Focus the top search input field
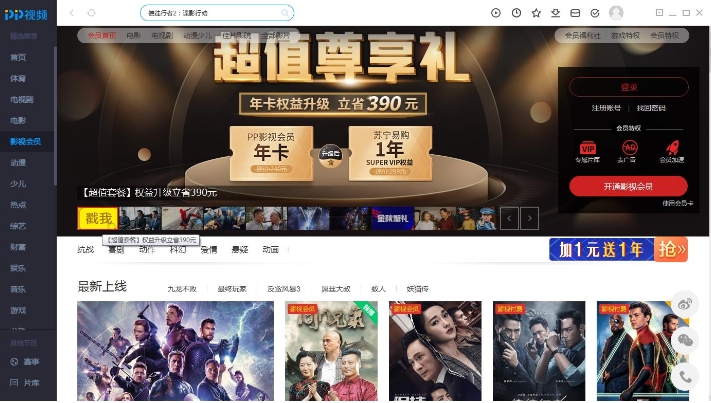 pyautogui.click(x=217, y=13)
